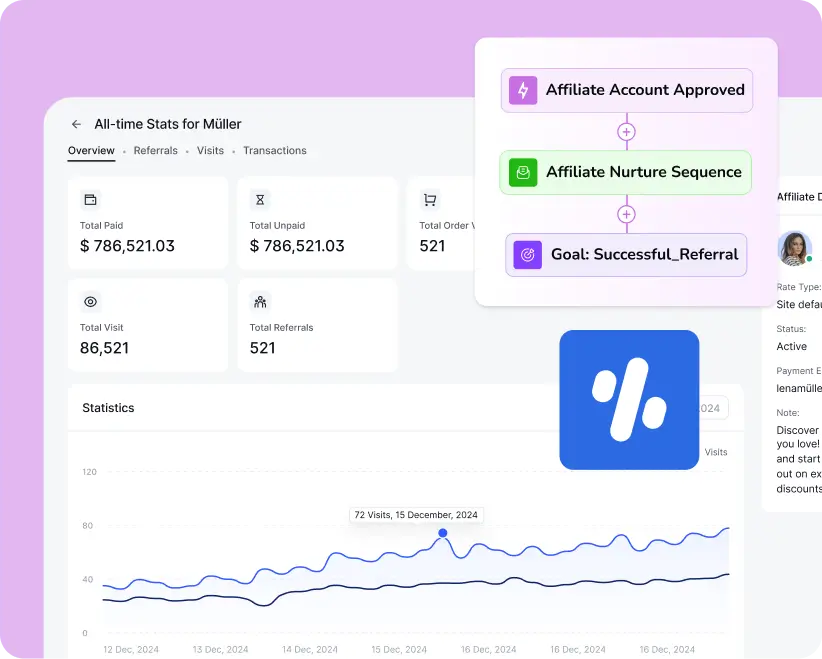The height and width of the screenshot is (659, 822).
Task: Open the Affiliate Nurture Sequence step
Action: (x=625, y=172)
